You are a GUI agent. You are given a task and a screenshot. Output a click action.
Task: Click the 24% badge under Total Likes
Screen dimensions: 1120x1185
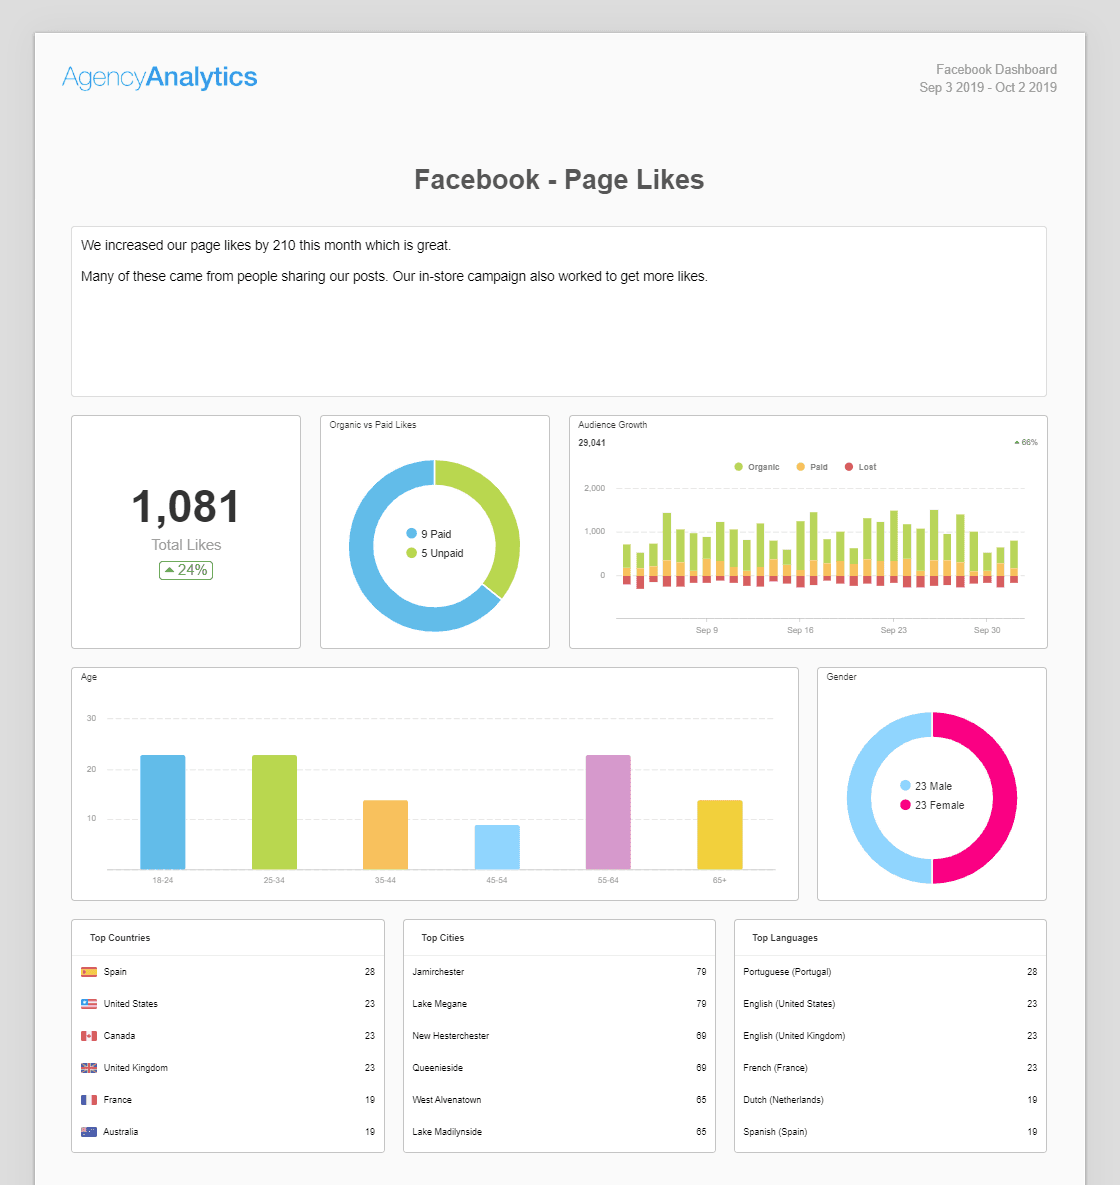click(185, 570)
